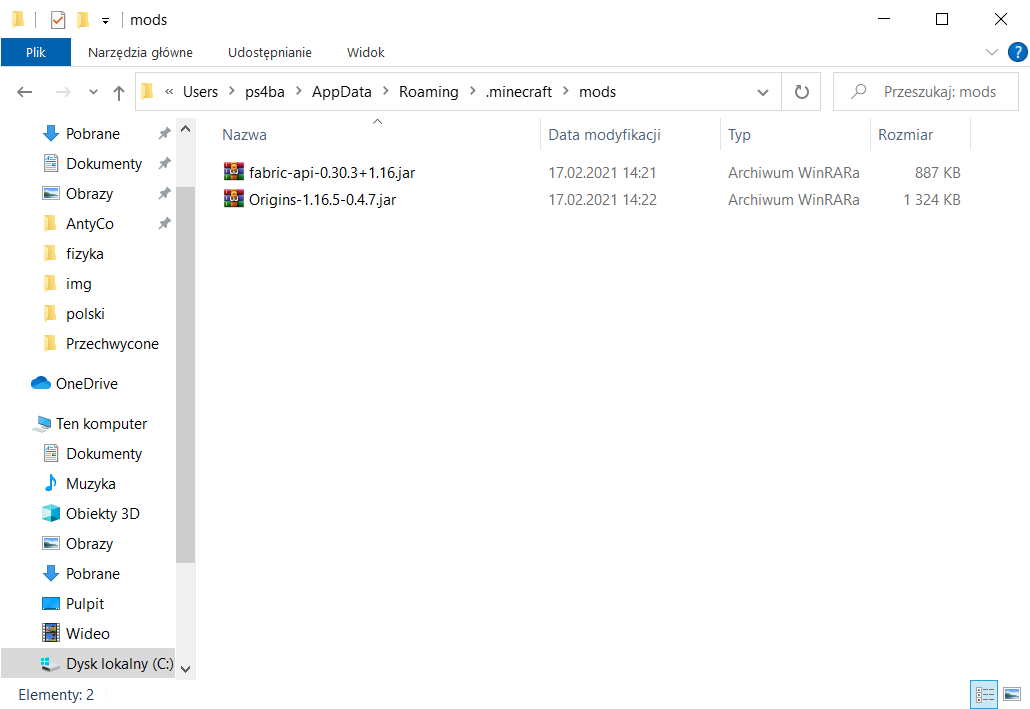Open pinned Dokumenty in Quick access
The image size is (1030, 709).
coord(103,164)
